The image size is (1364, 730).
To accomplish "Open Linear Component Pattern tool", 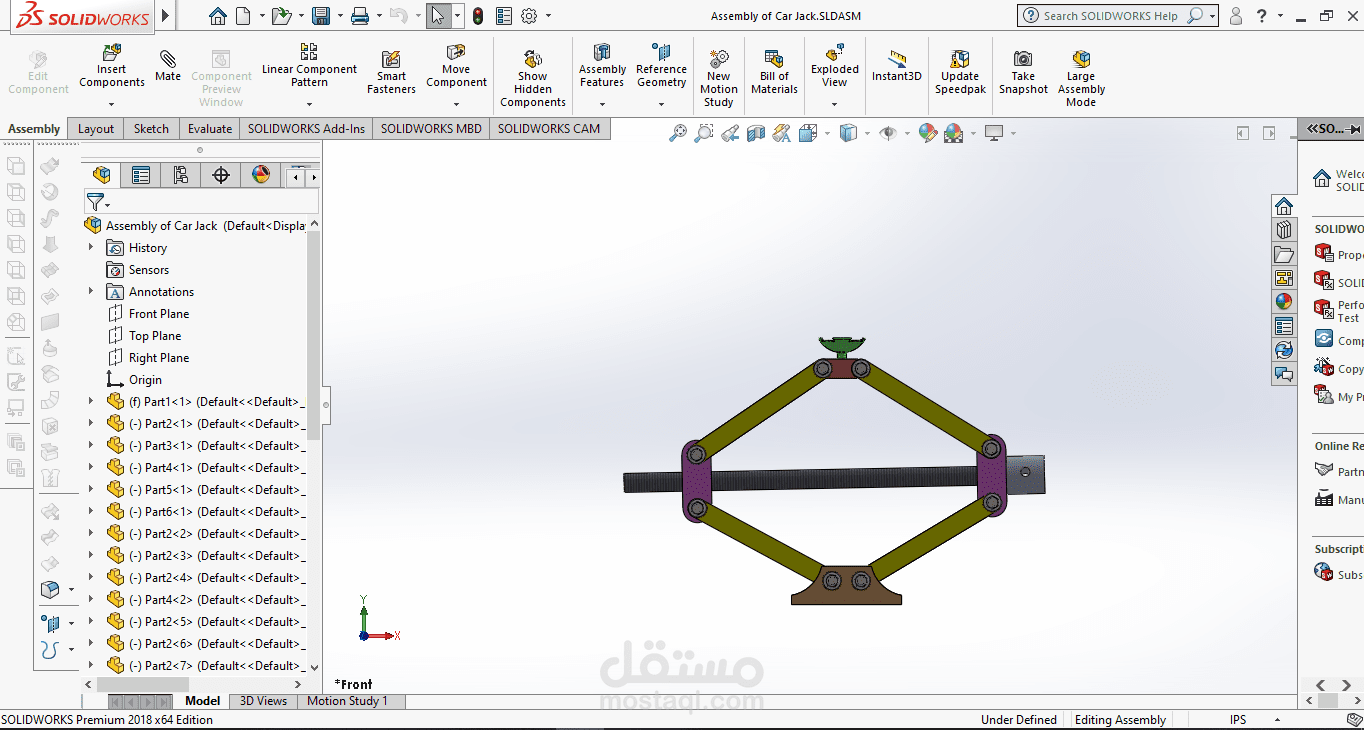I will (309, 66).
